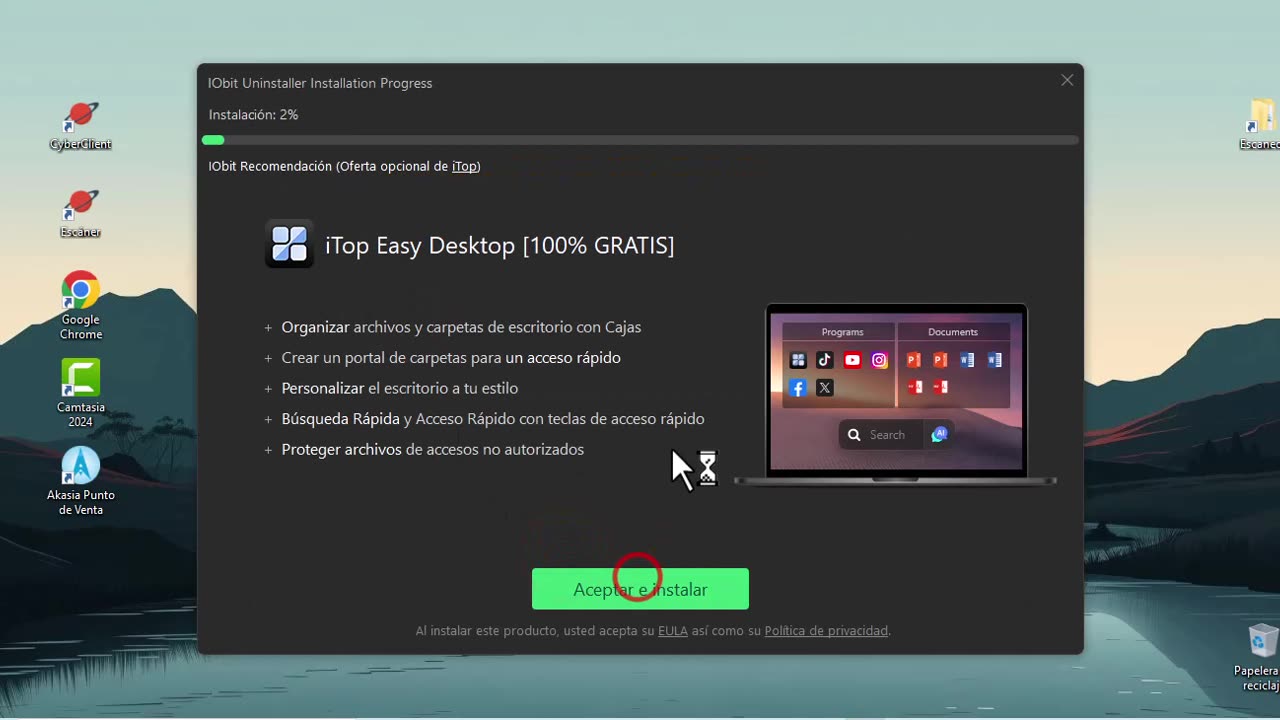1280x720 pixels.
Task: Open the EULA link
Action: [x=673, y=631]
